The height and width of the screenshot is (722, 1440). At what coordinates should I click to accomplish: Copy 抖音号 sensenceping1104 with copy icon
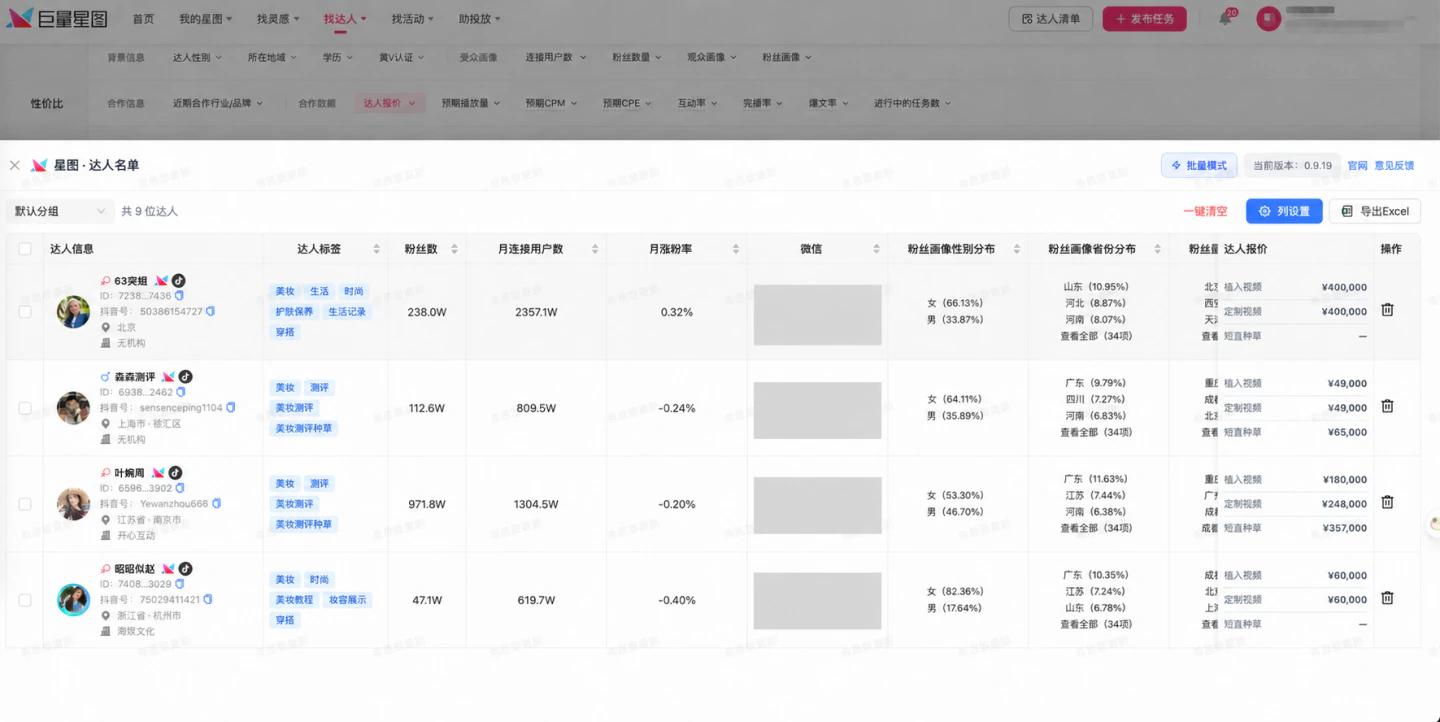pyautogui.click(x=231, y=408)
